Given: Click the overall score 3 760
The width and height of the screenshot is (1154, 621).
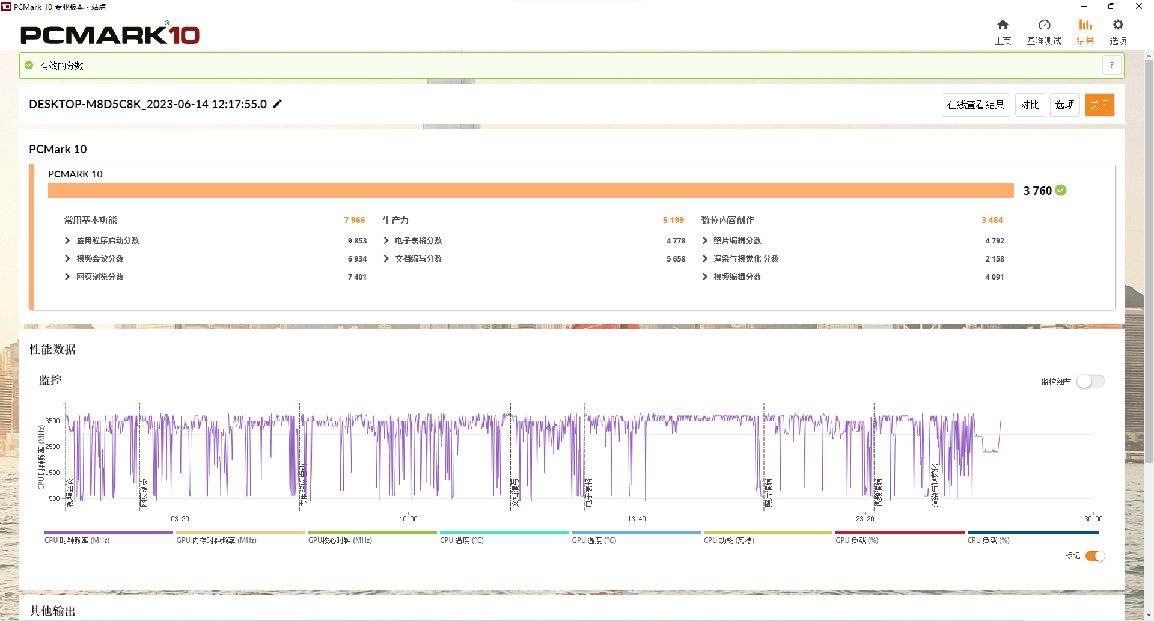Looking at the screenshot, I should click(x=1037, y=191).
